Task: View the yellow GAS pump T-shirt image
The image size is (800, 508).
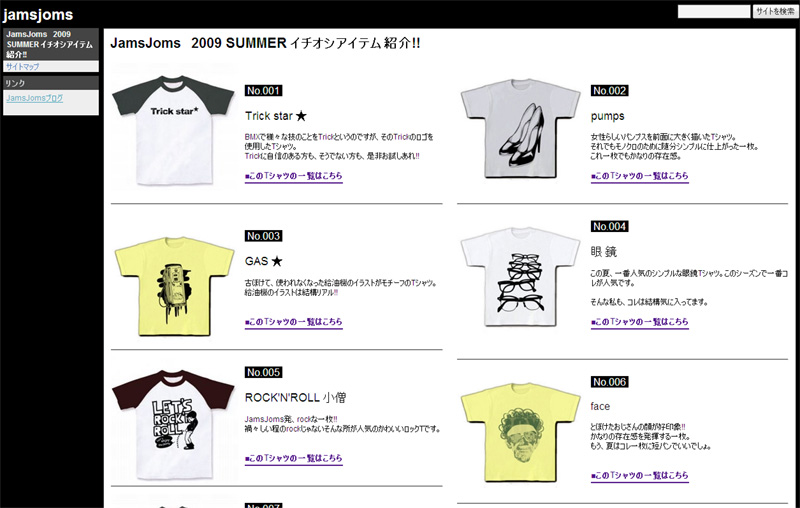Action: click(x=174, y=286)
